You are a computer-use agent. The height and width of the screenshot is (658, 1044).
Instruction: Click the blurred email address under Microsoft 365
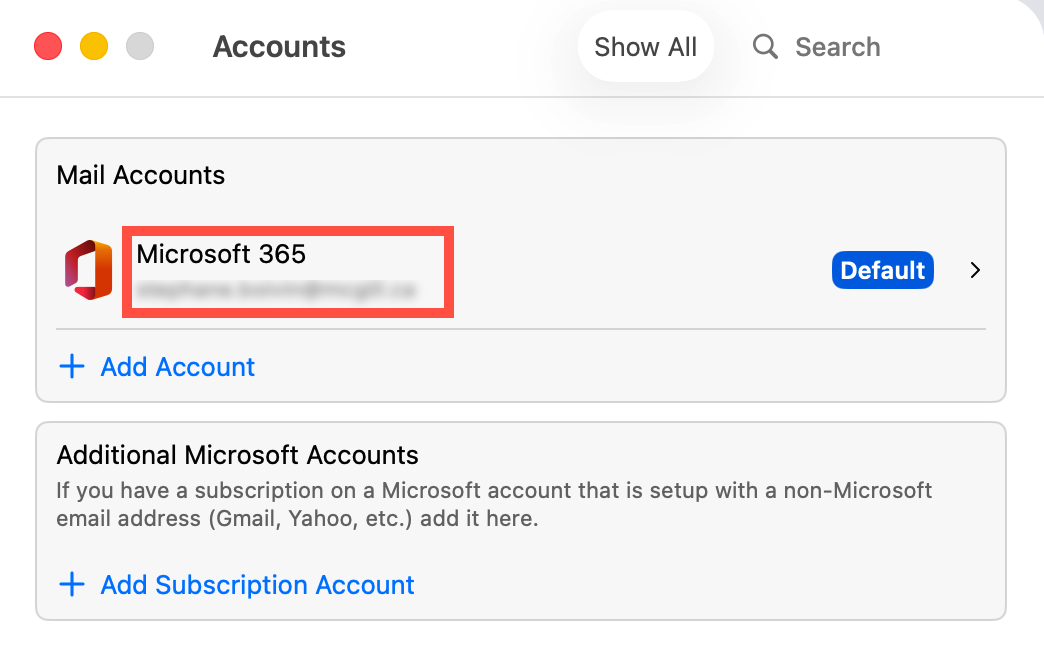pos(277,291)
